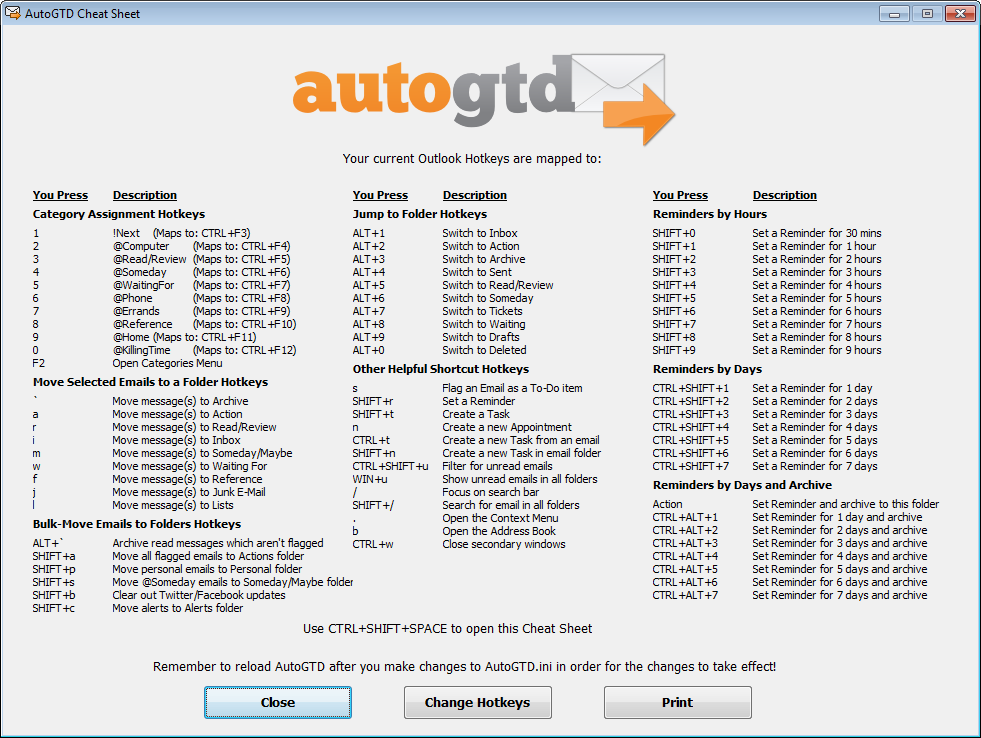Viewport: 981px width, 738px height.
Task: Click 'Create a new Task from an email'
Action: point(521,440)
